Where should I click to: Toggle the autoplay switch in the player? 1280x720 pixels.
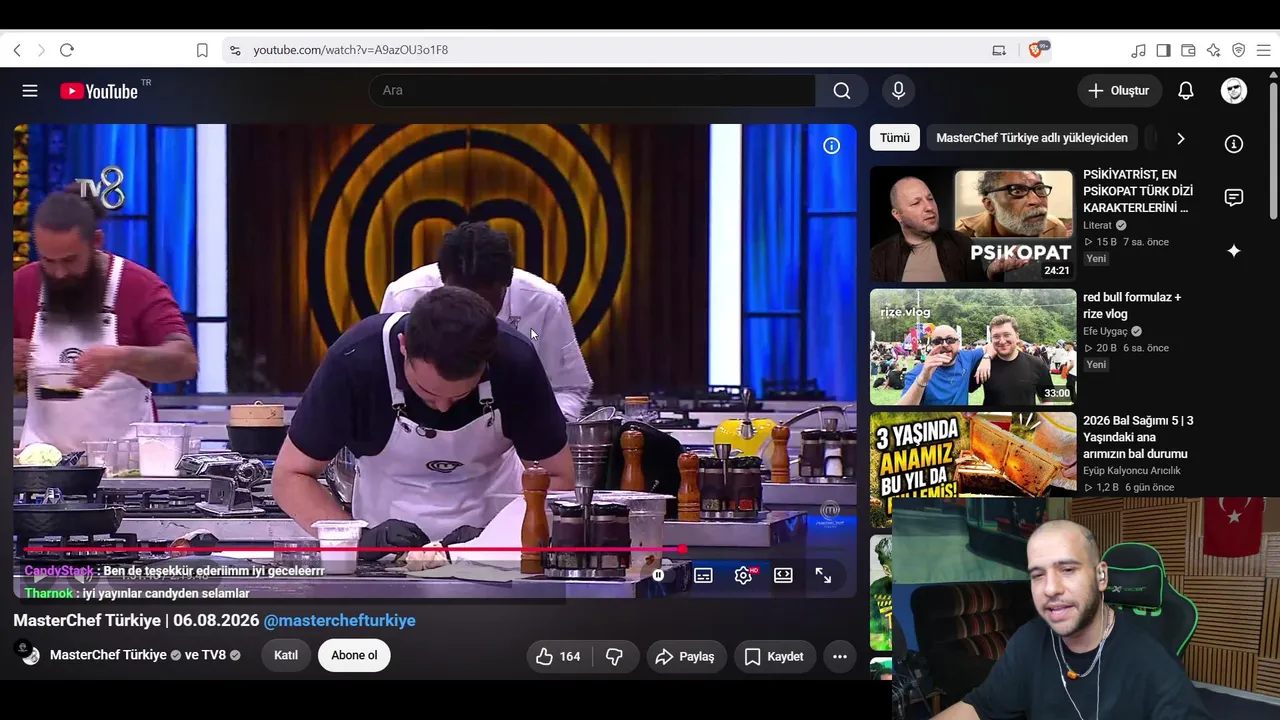(658, 575)
